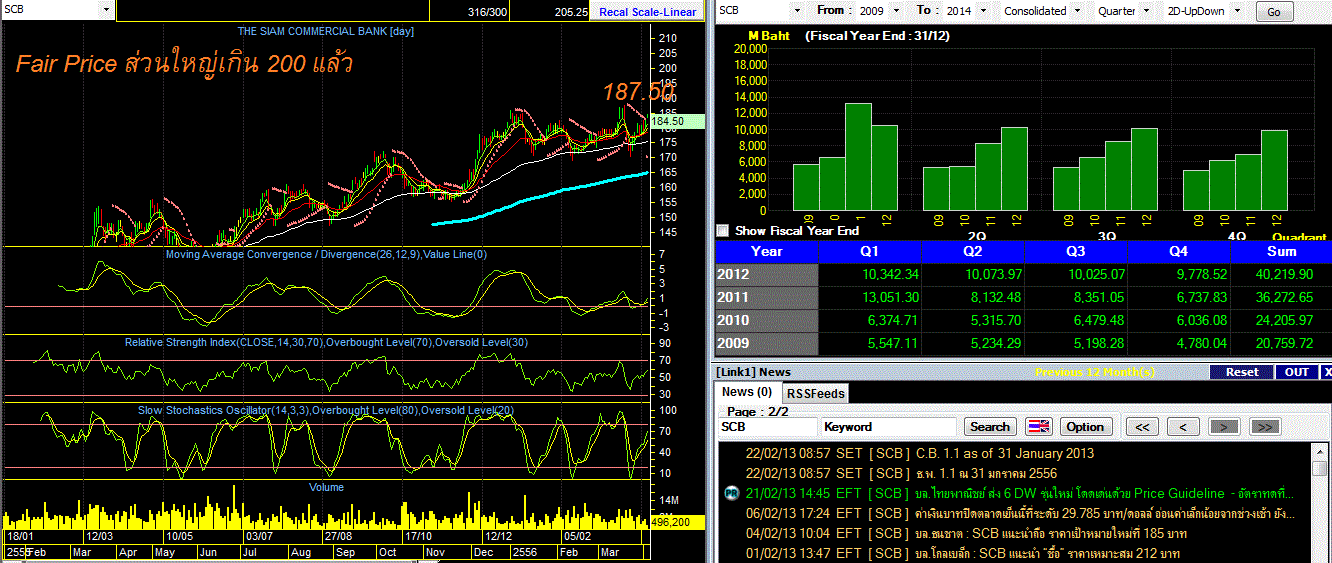Go to first news page (<<)
Viewport: 1332px width, 563px height.
(x=1142, y=427)
